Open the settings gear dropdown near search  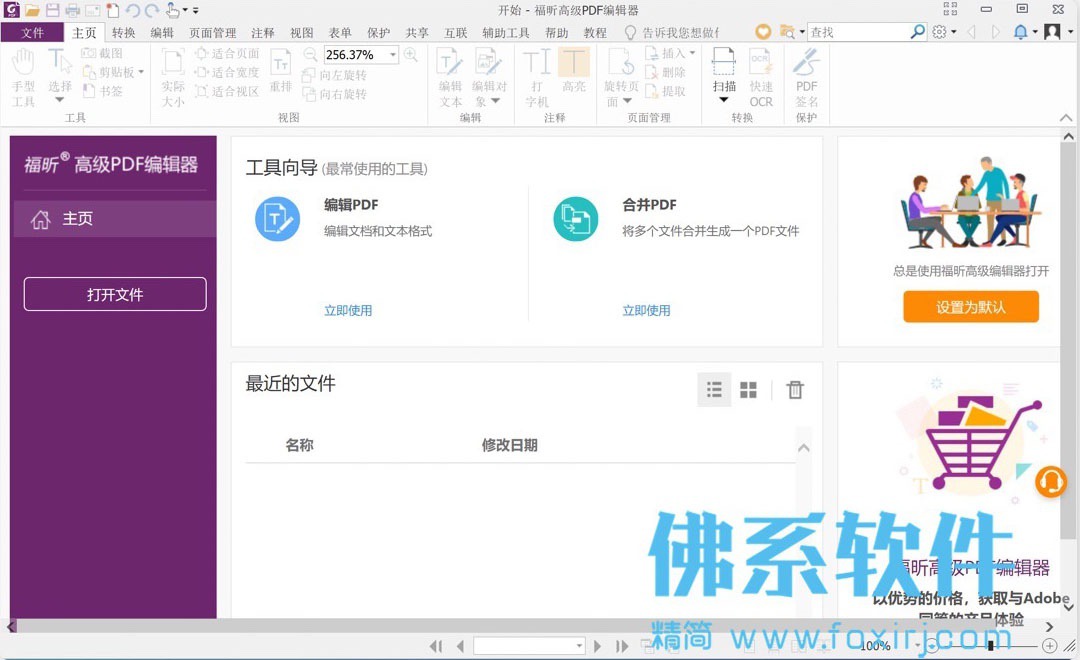pyautogui.click(x=954, y=32)
